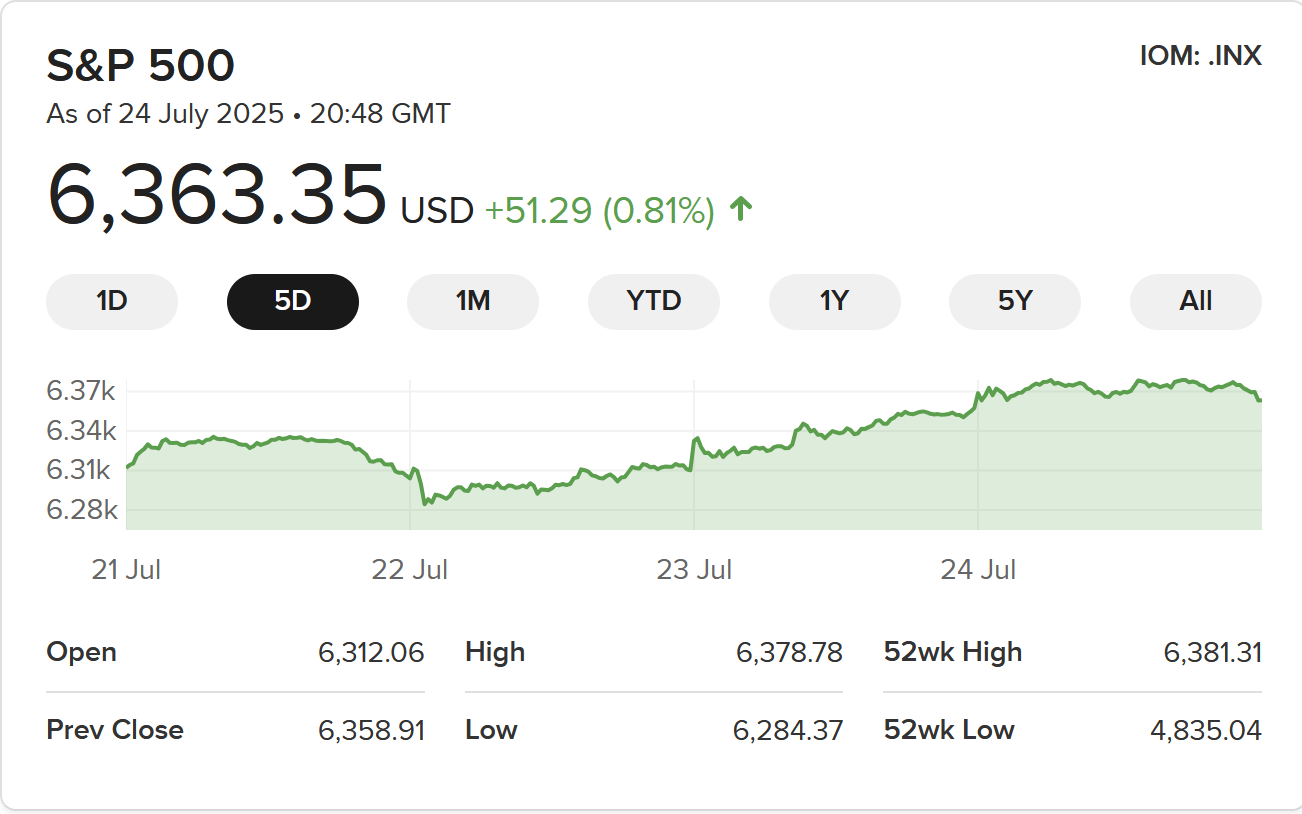Click the 6.37k y-axis label

(x=82, y=391)
